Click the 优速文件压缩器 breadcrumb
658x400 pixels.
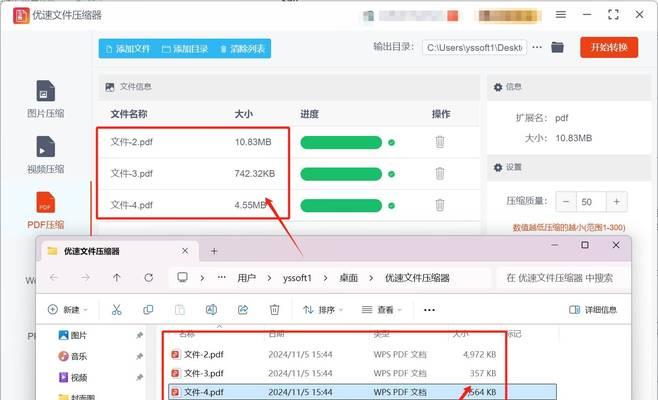coord(417,278)
